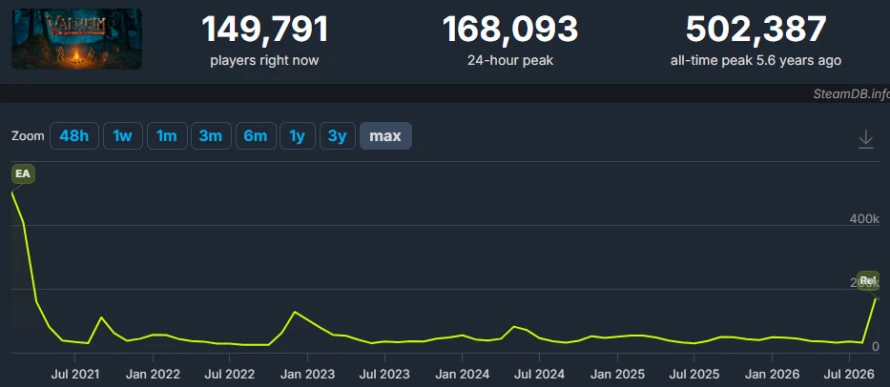The width and height of the screenshot is (890, 387).
Task: Set chart zoom to 3m
Action: 211,136
